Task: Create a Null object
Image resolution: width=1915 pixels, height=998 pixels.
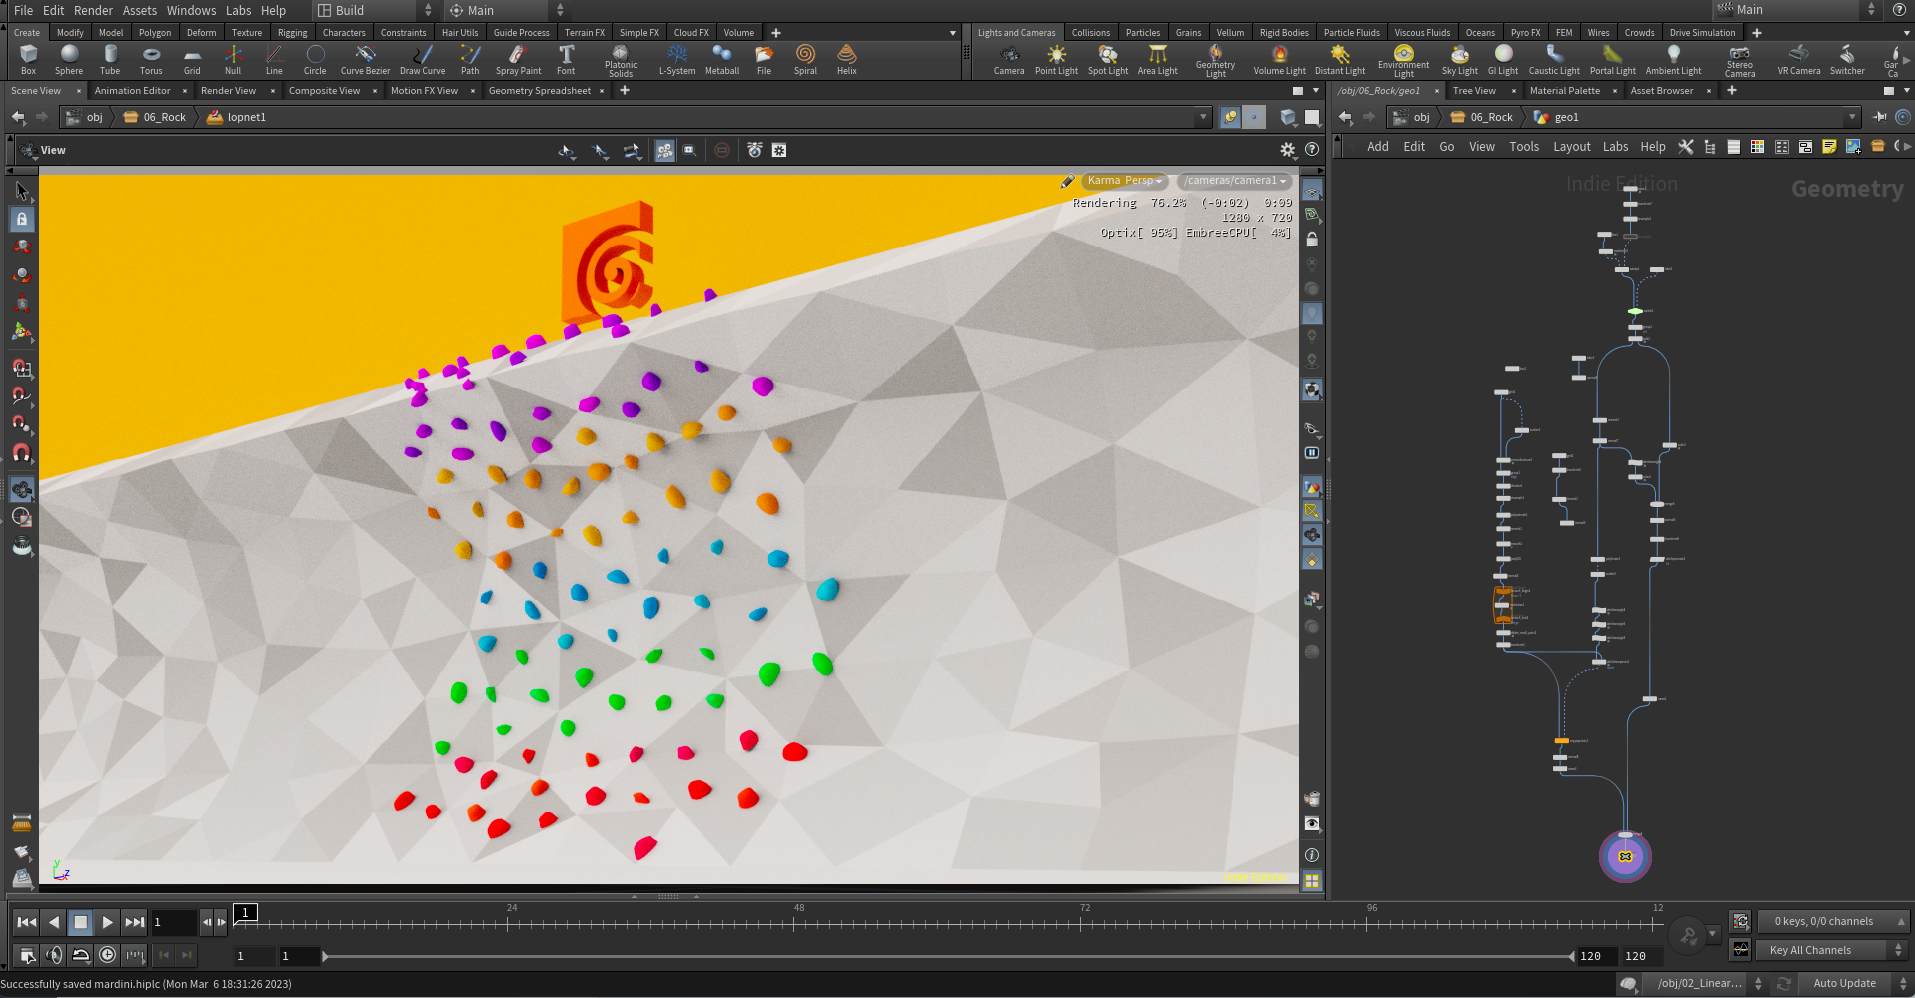Action: pyautogui.click(x=233, y=60)
